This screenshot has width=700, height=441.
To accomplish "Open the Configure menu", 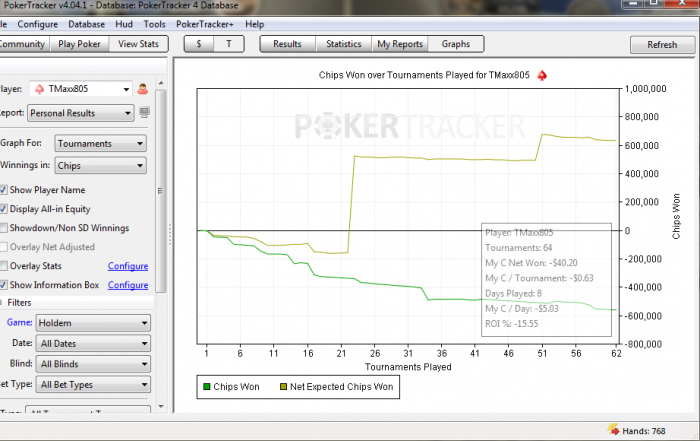I will (x=38, y=25).
